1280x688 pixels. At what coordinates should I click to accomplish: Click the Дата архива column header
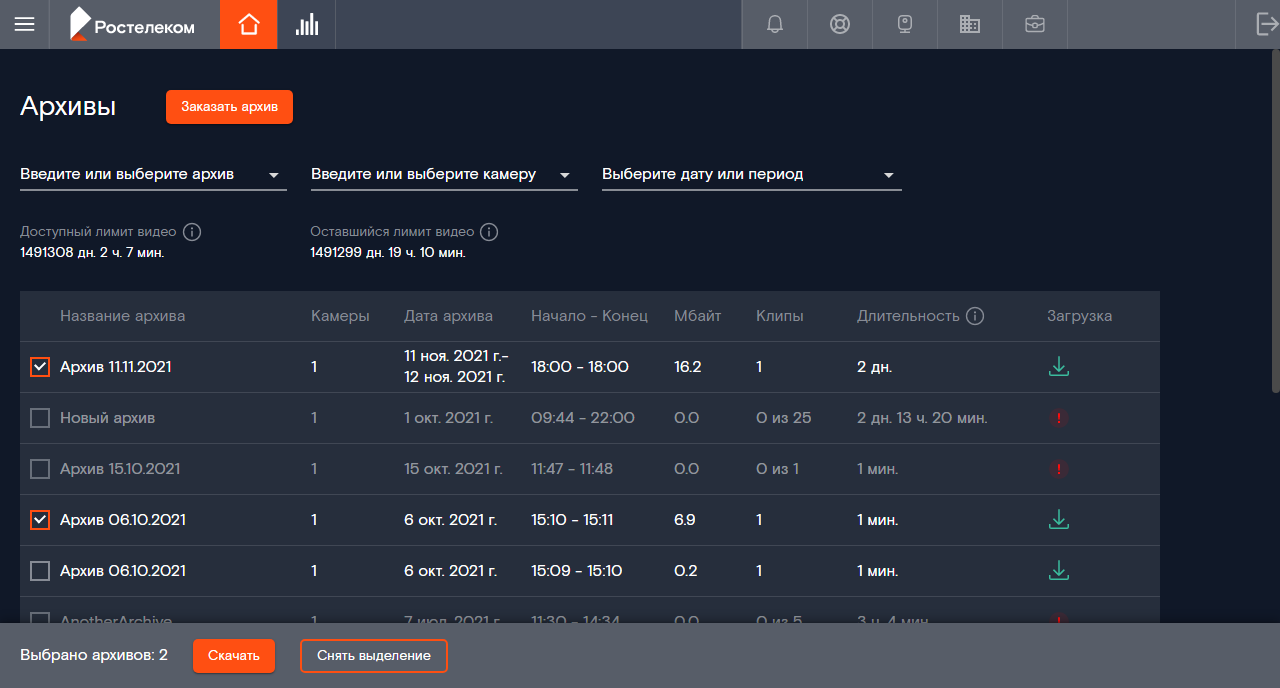tap(448, 316)
